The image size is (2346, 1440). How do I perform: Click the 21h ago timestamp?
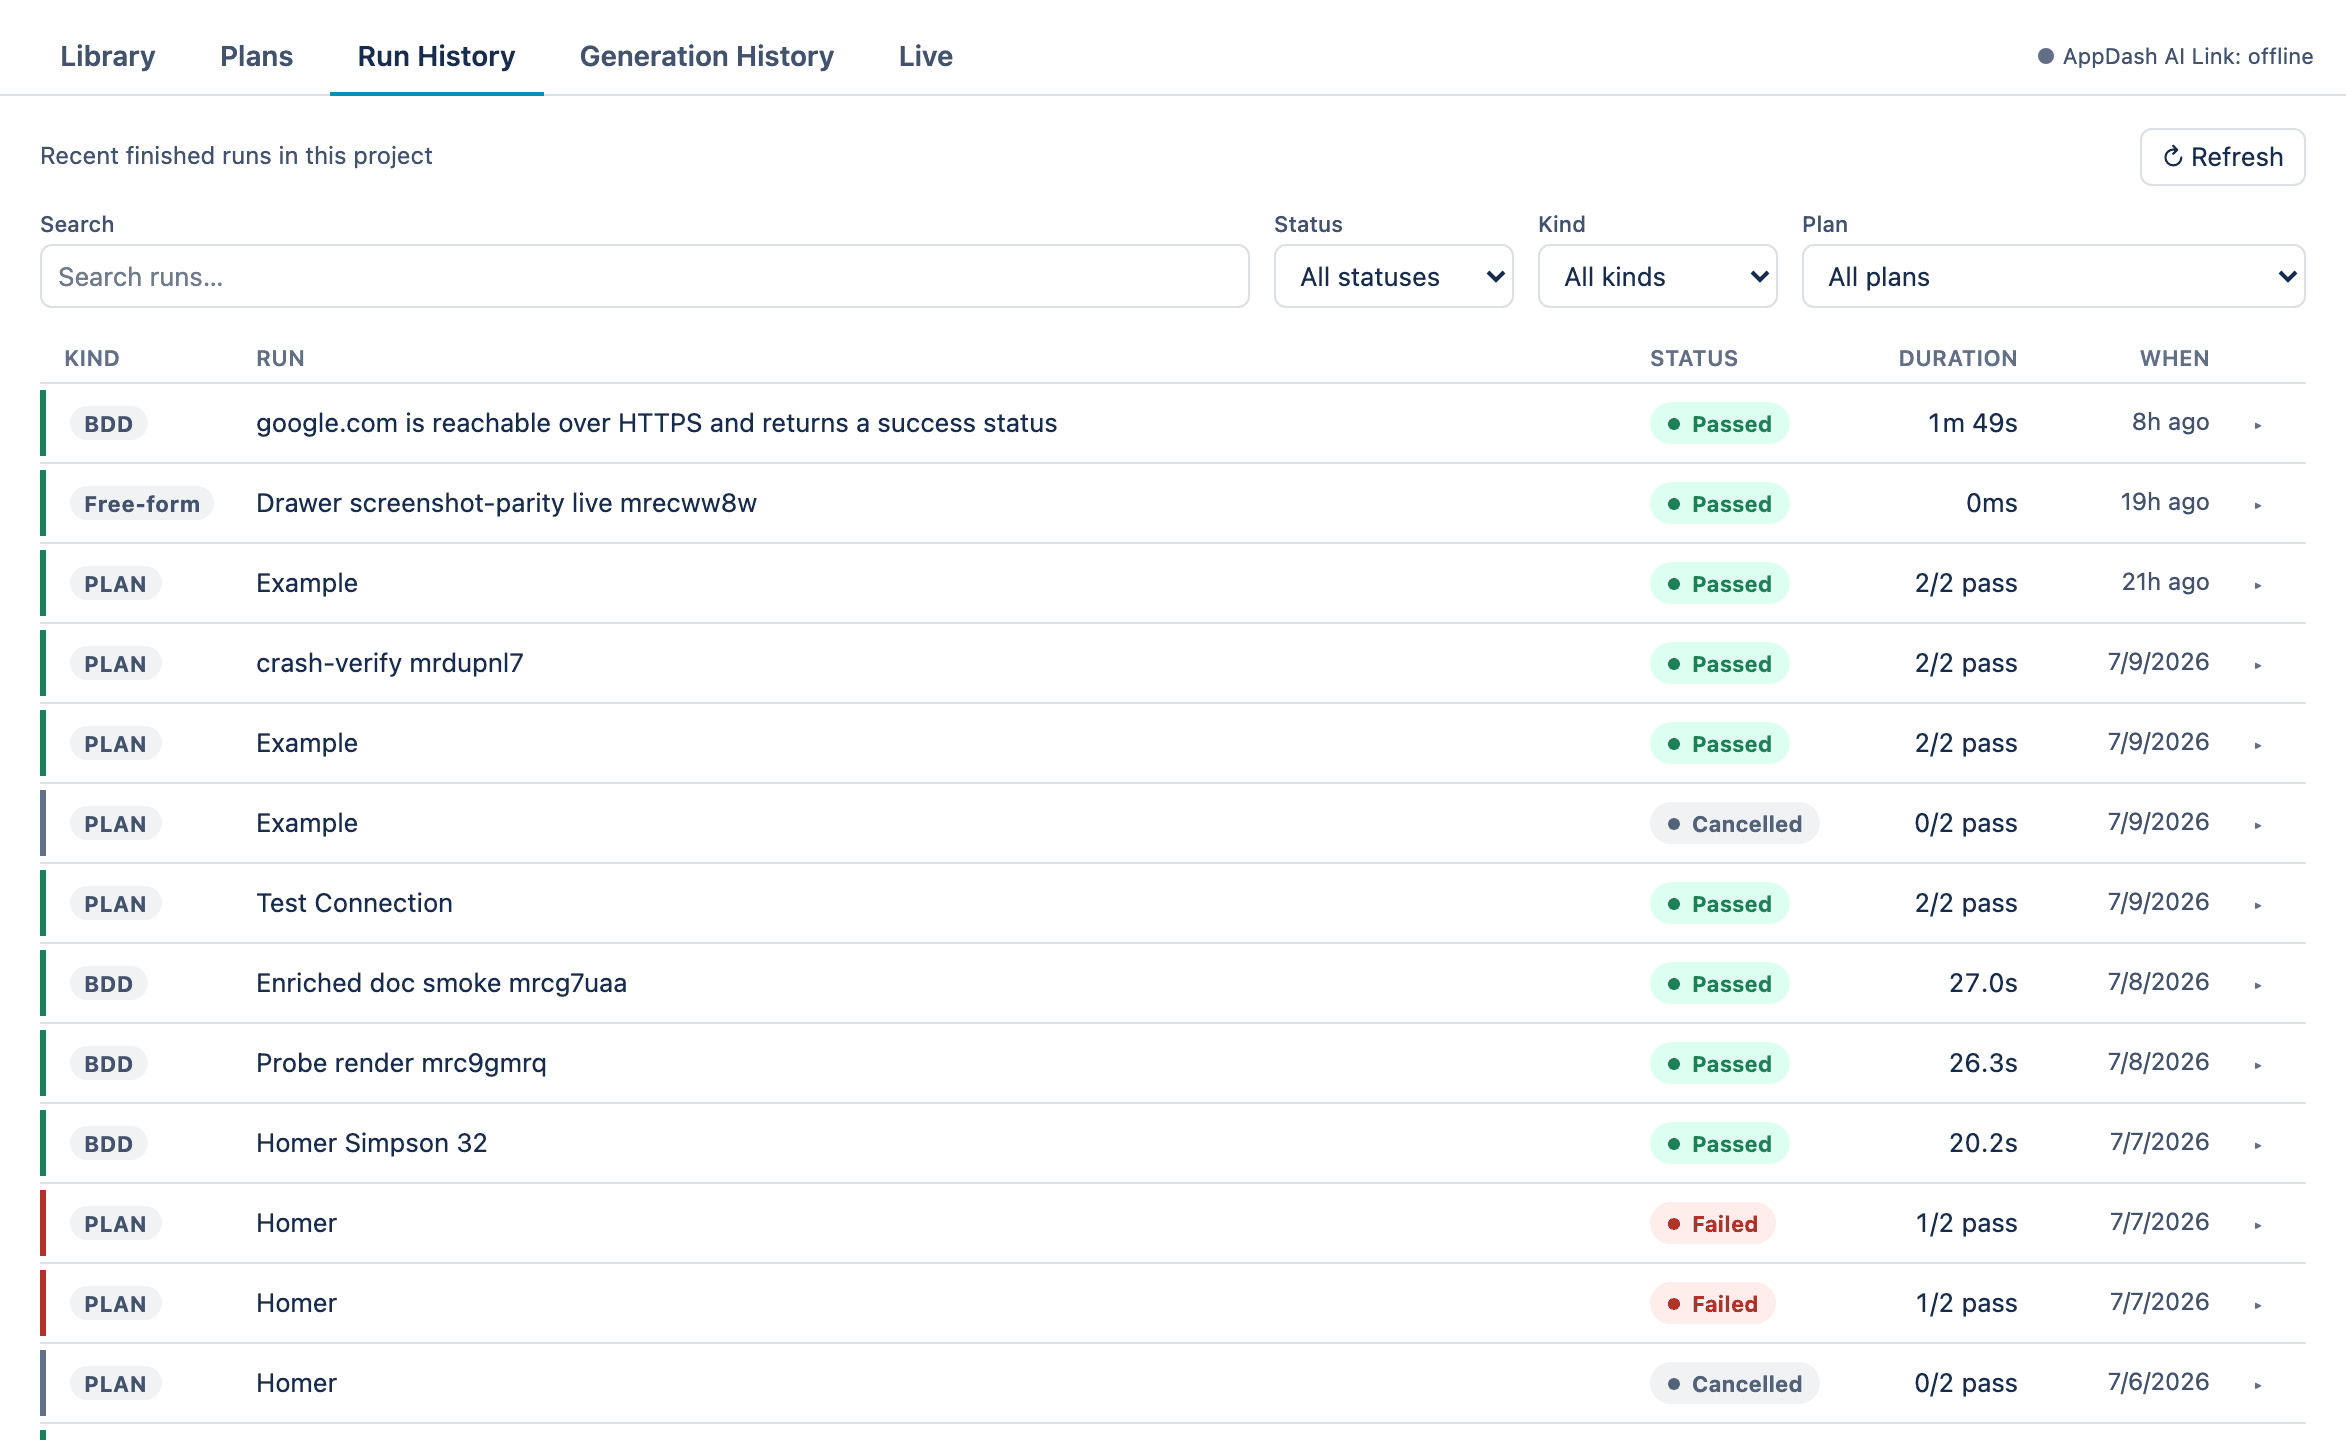pos(2165,582)
